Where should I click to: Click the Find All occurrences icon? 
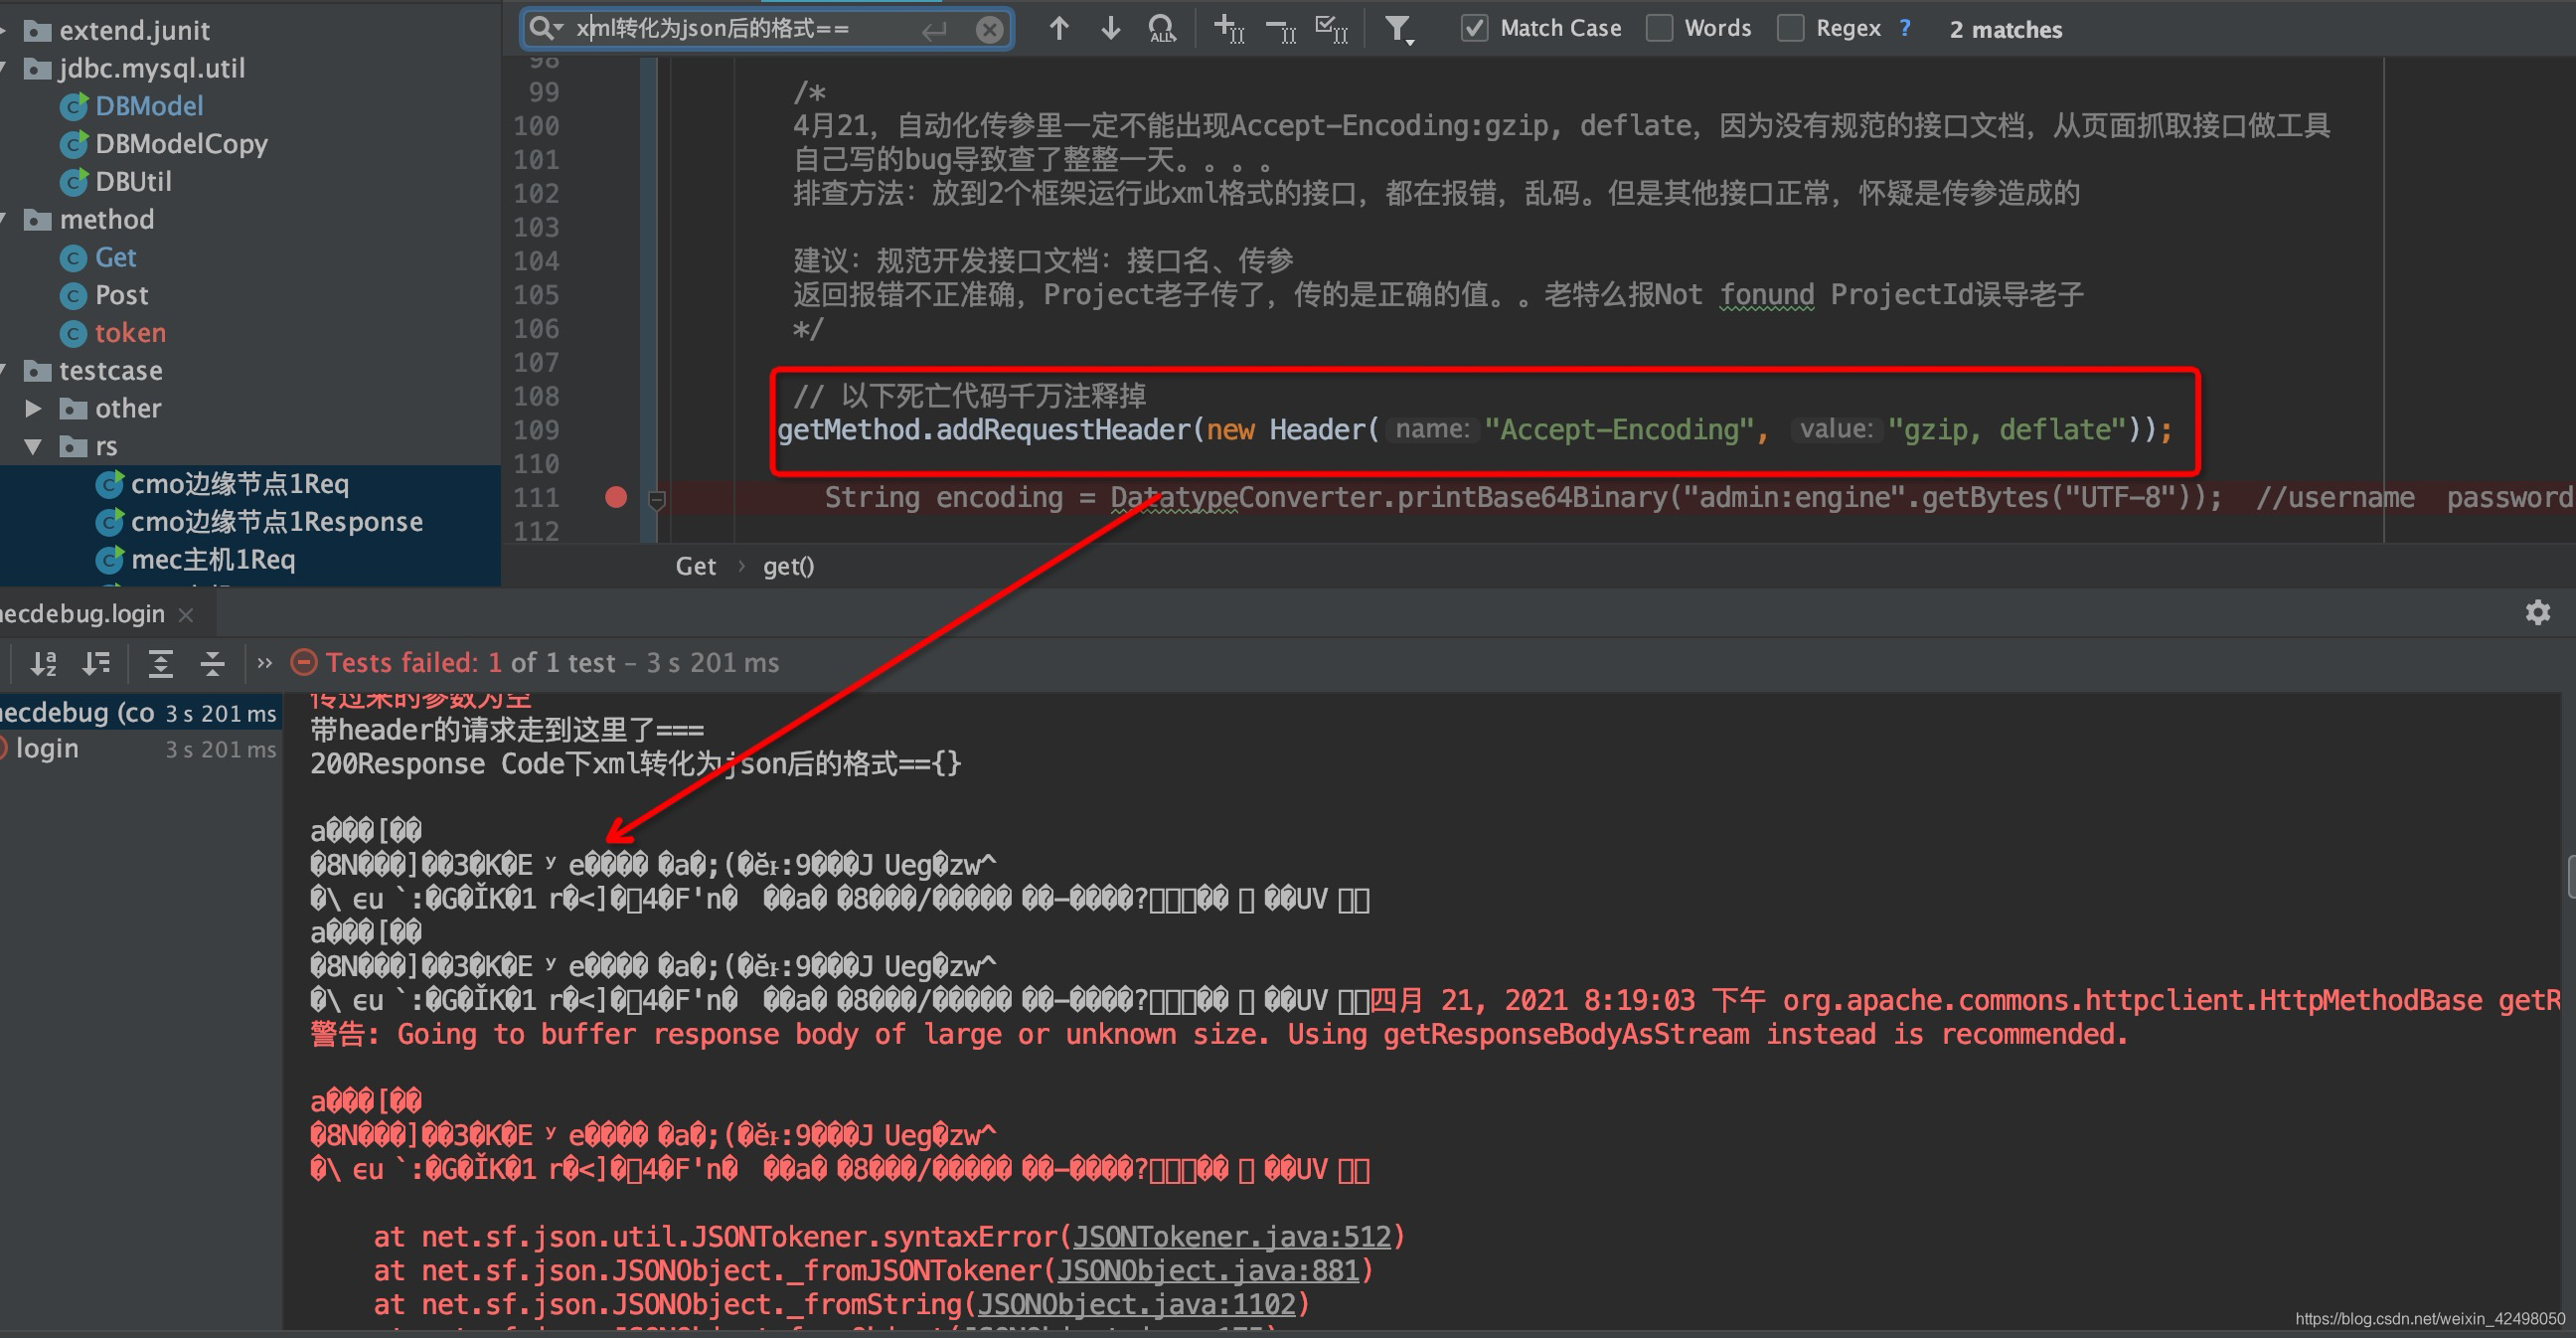pyautogui.click(x=1162, y=29)
